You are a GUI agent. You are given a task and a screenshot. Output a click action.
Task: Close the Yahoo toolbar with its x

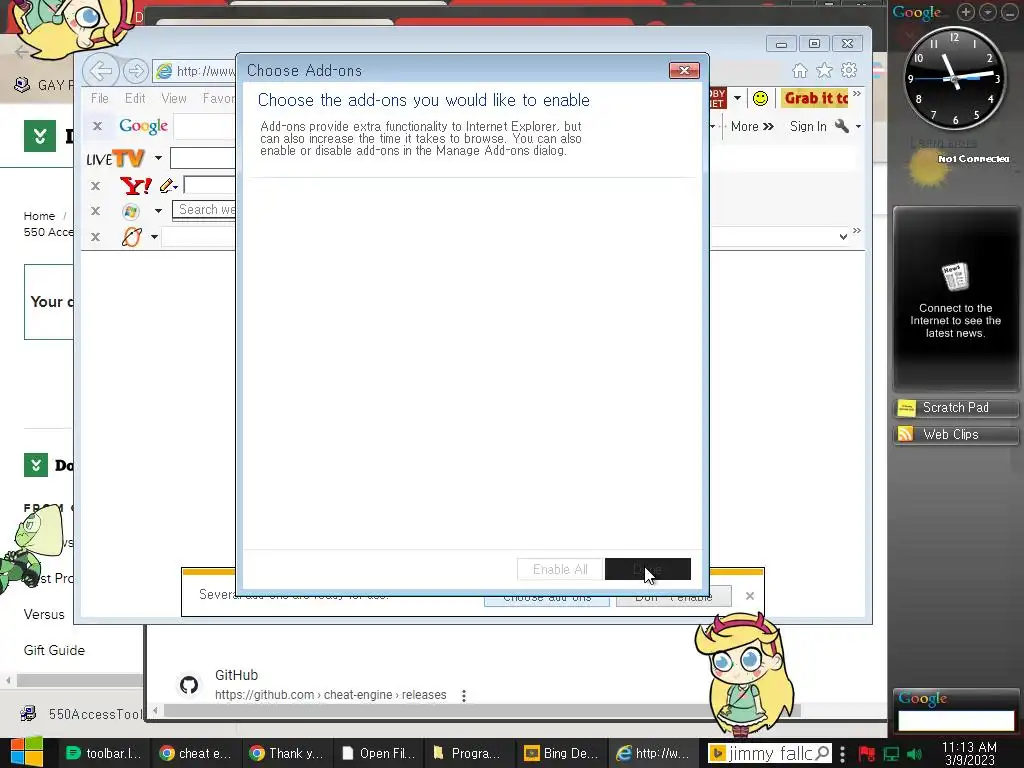pos(95,186)
